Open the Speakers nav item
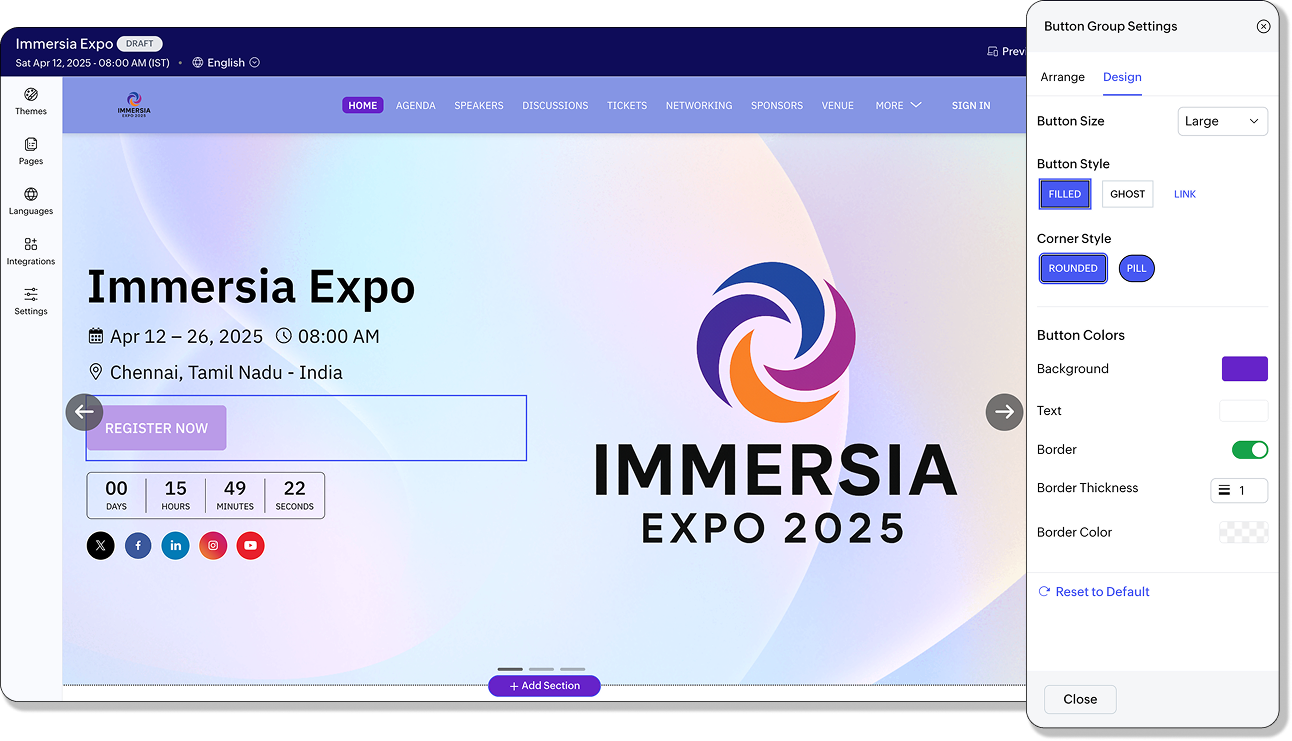1292x741 pixels. pos(479,105)
